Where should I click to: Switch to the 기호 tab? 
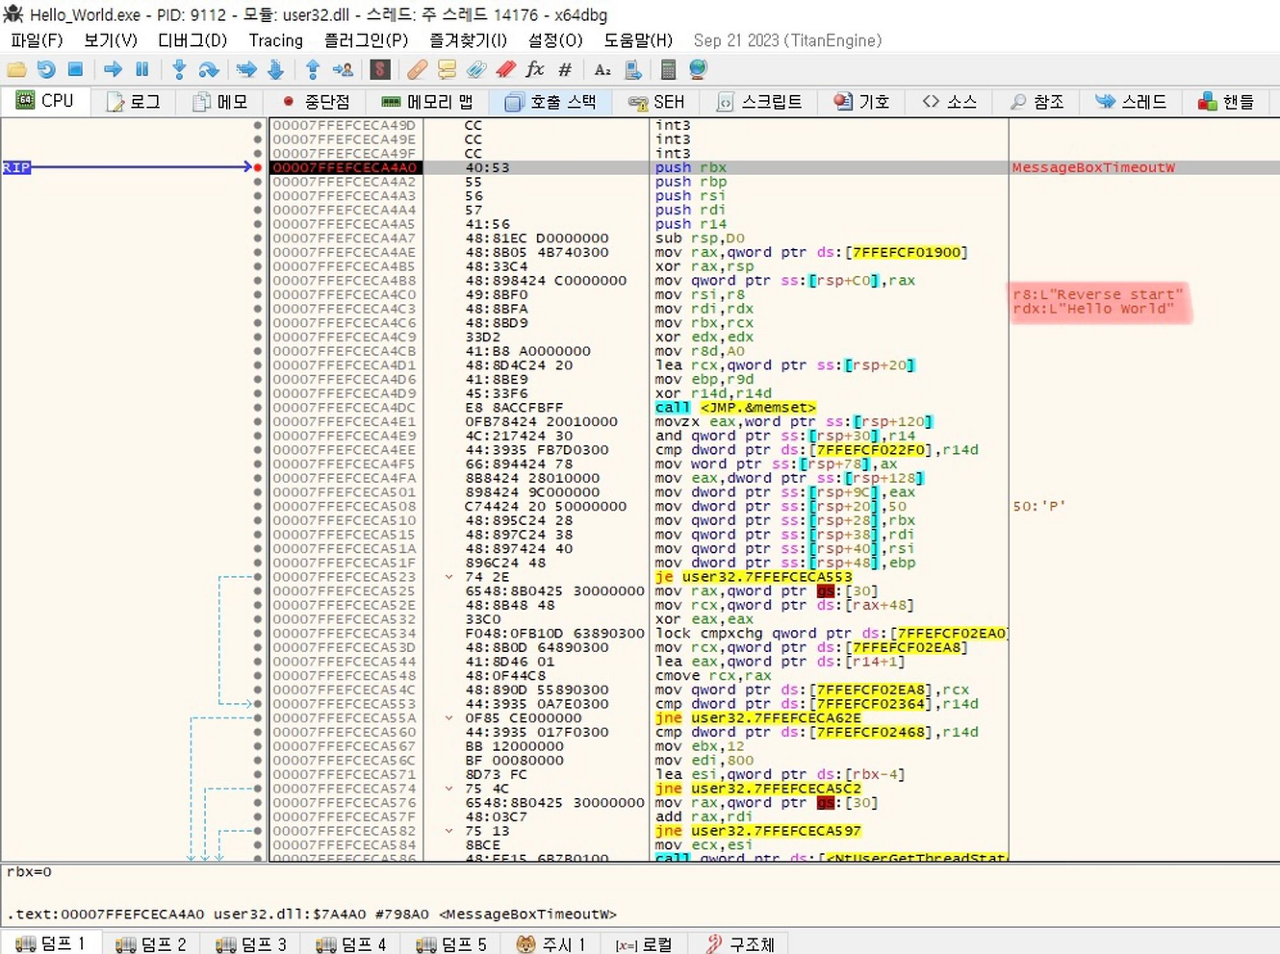click(x=861, y=101)
